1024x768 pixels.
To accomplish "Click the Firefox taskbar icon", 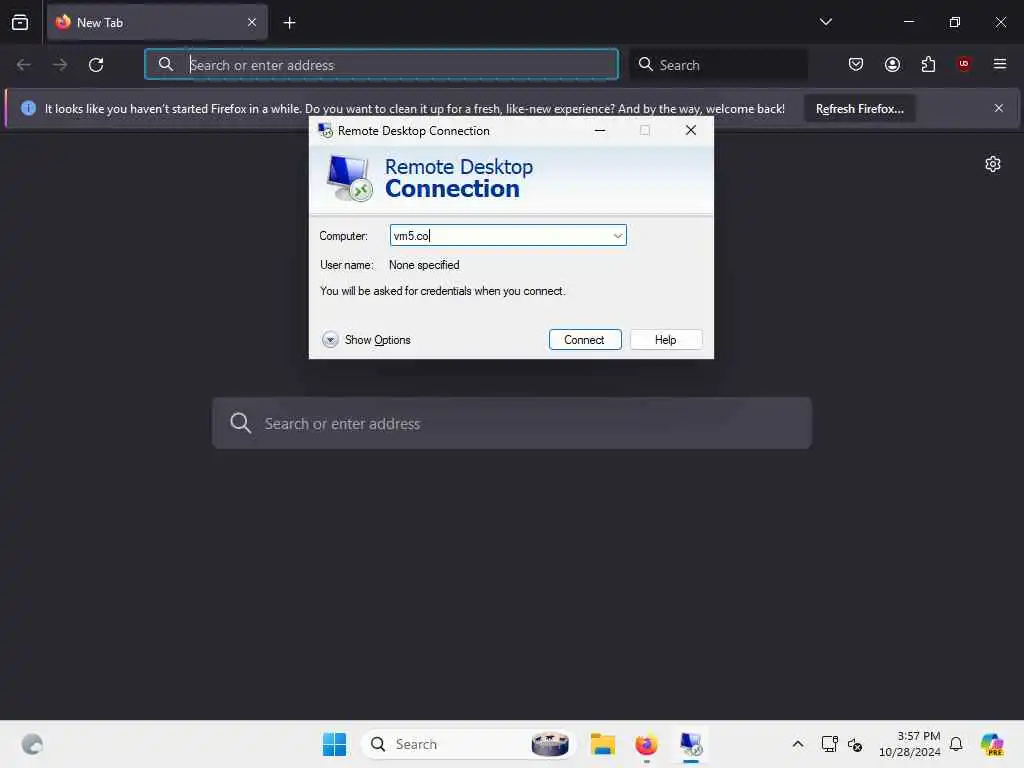I will click(646, 744).
